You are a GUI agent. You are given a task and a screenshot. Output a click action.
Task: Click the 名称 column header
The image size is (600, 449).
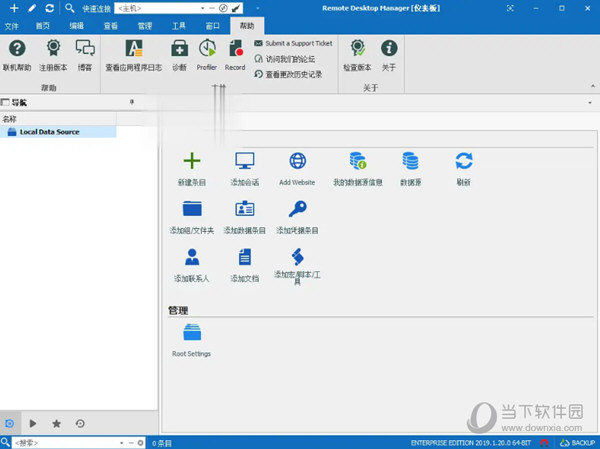point(58,119)
